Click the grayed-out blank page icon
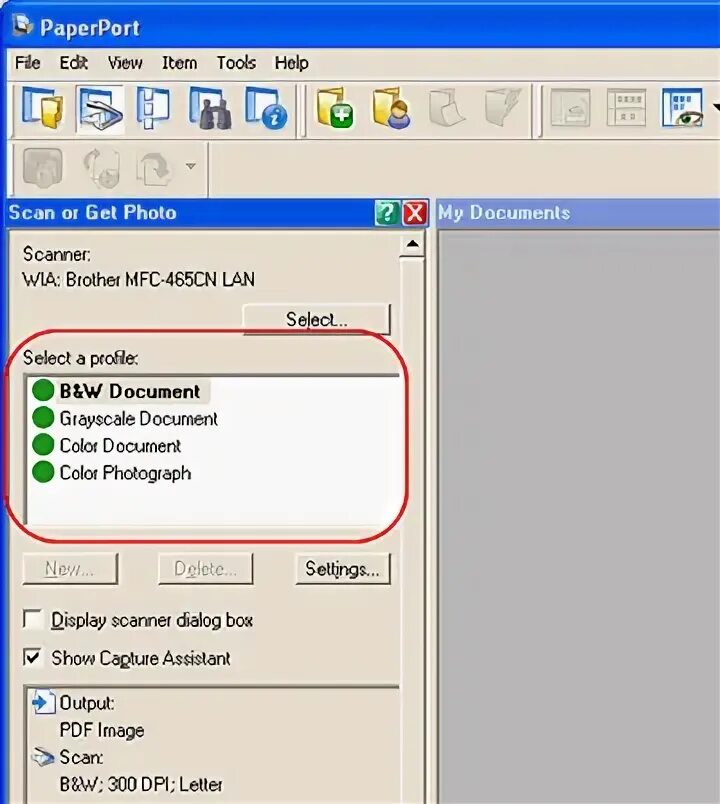This screenshot has height=804, width=720. pyautogui.click(x=447, y=109)
